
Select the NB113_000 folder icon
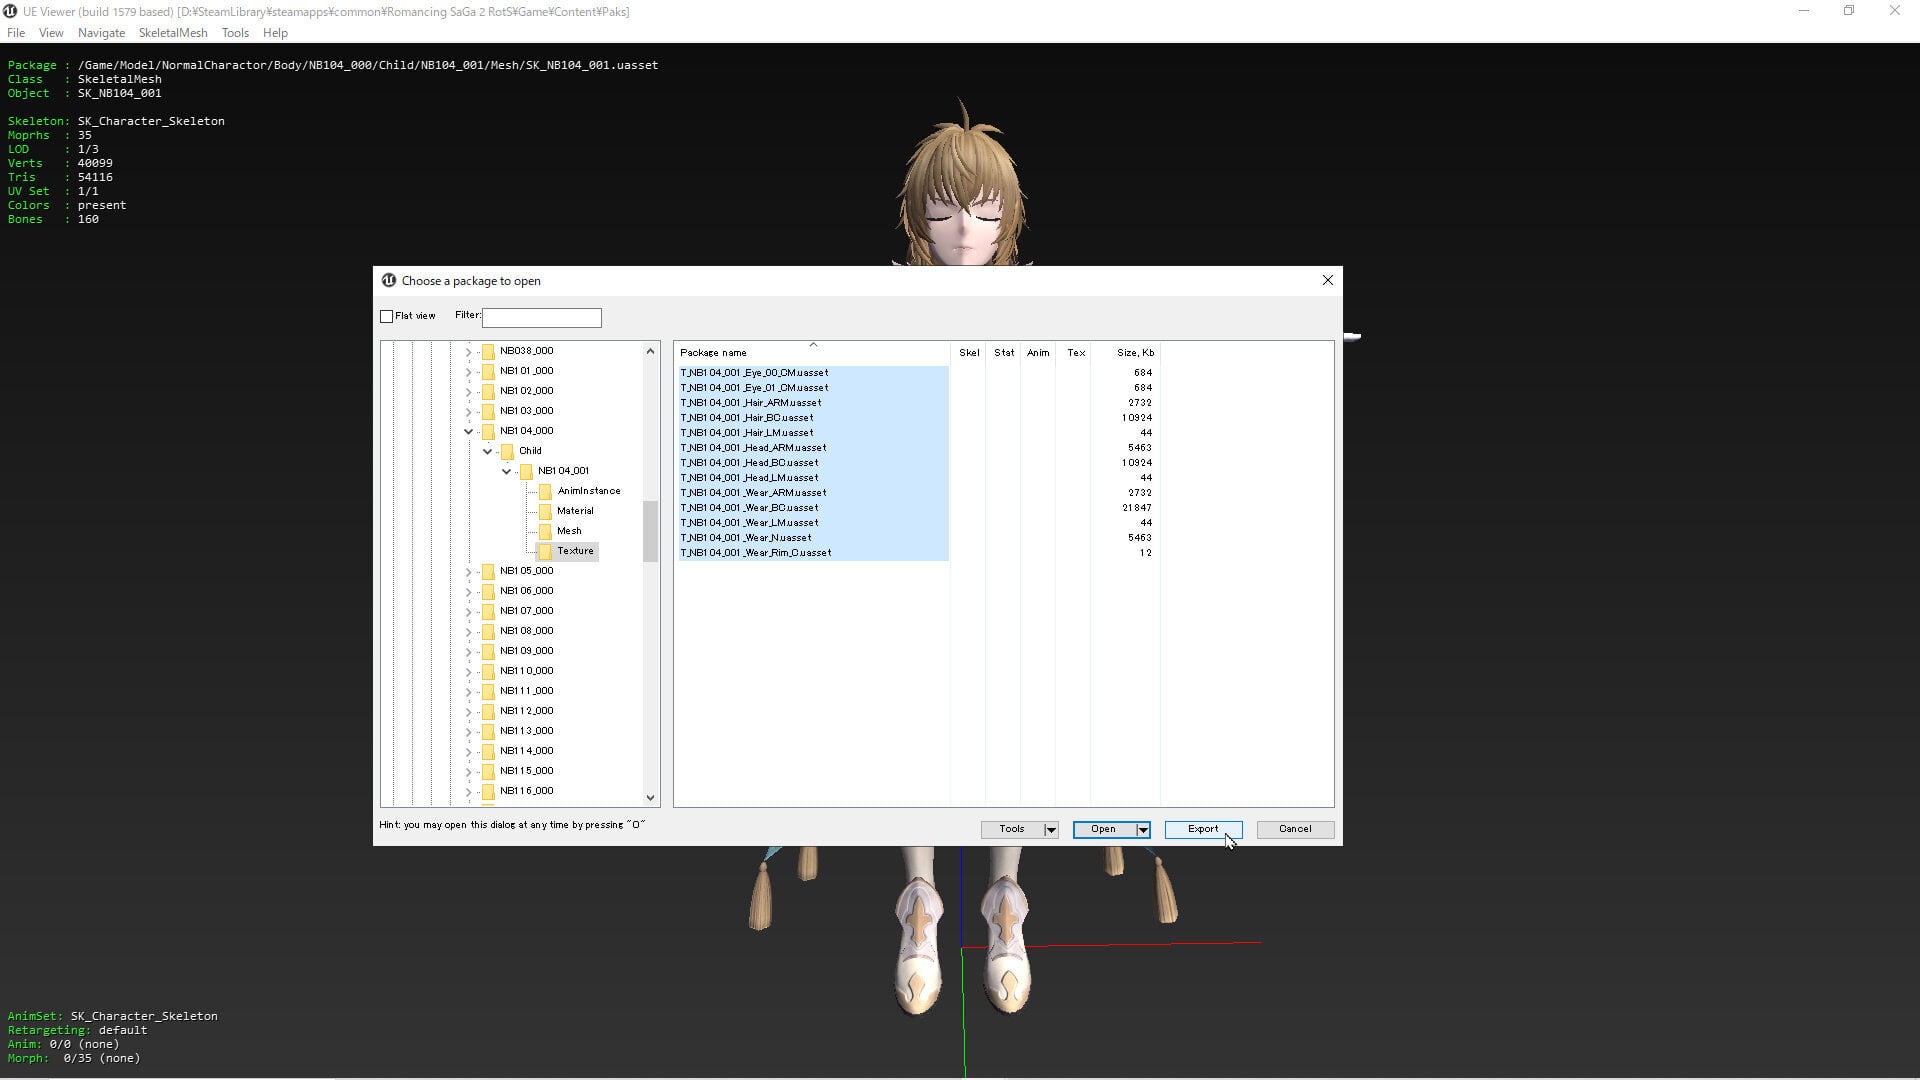point(488,731)
